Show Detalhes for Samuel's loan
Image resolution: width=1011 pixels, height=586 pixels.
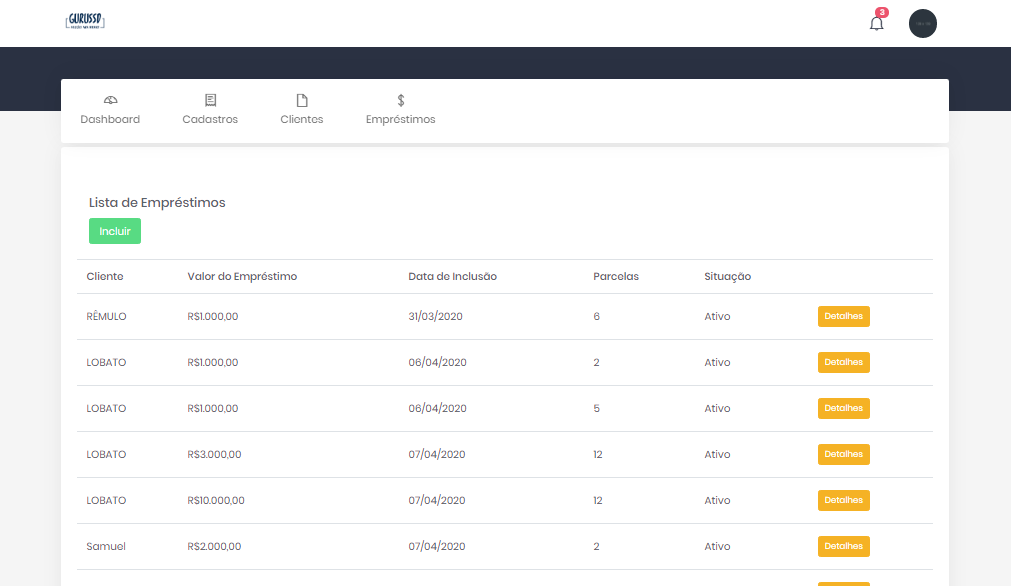click(843, 546)
